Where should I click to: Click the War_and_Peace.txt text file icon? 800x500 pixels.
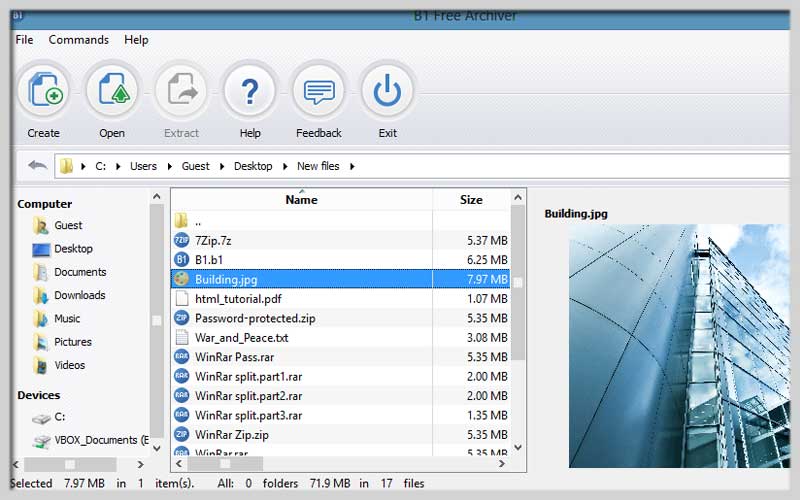point(182,337)
